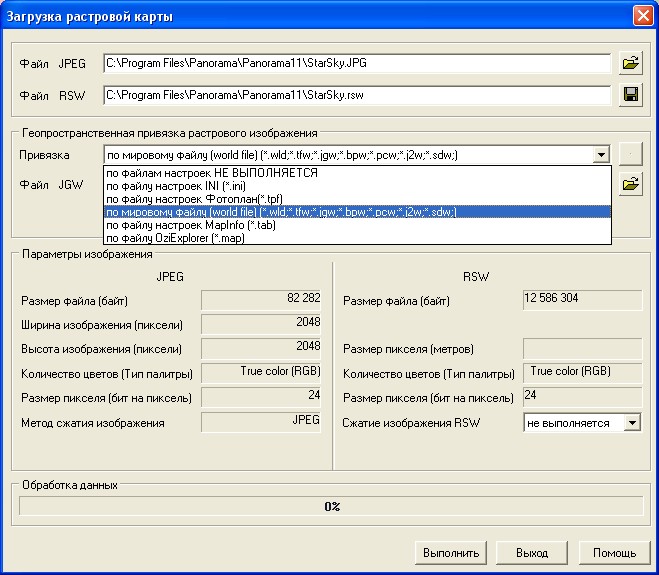Click the save disk icon for RSW file
Image resolution: width=659 pixels, height=575 pixels.
[x=630, y=95]
